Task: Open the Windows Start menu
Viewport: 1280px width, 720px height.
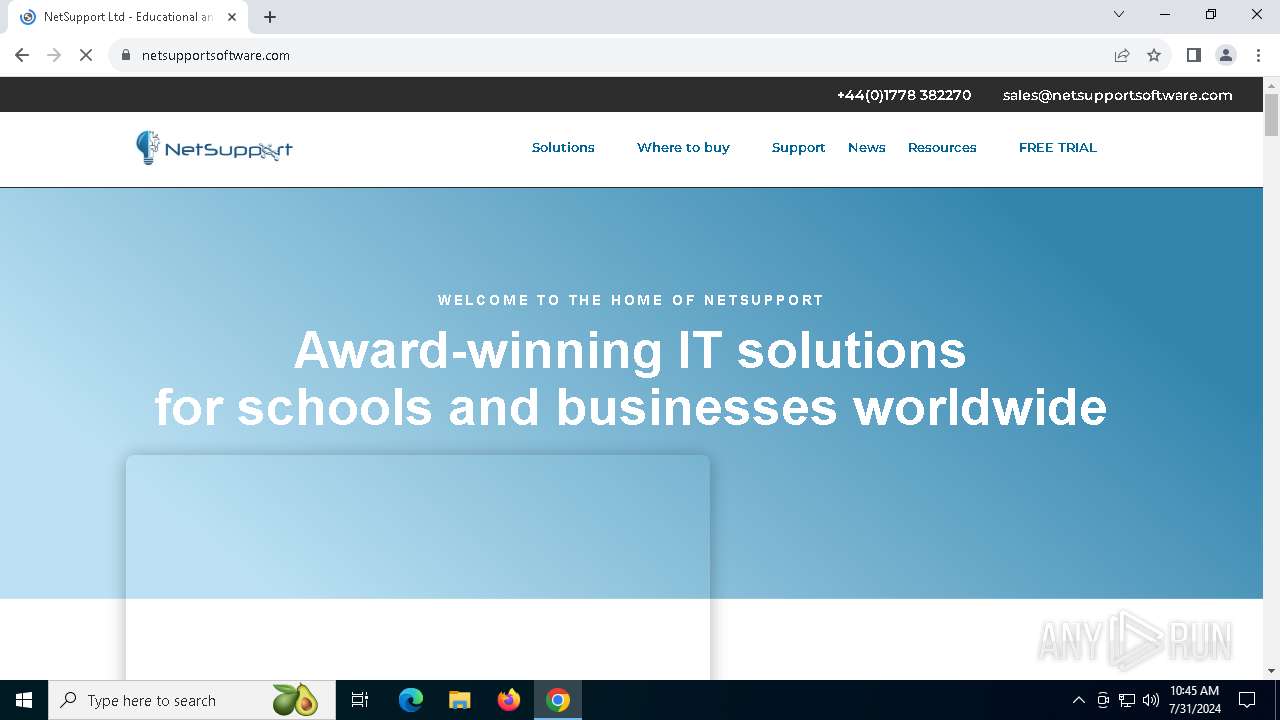Action: click(24, 700)
